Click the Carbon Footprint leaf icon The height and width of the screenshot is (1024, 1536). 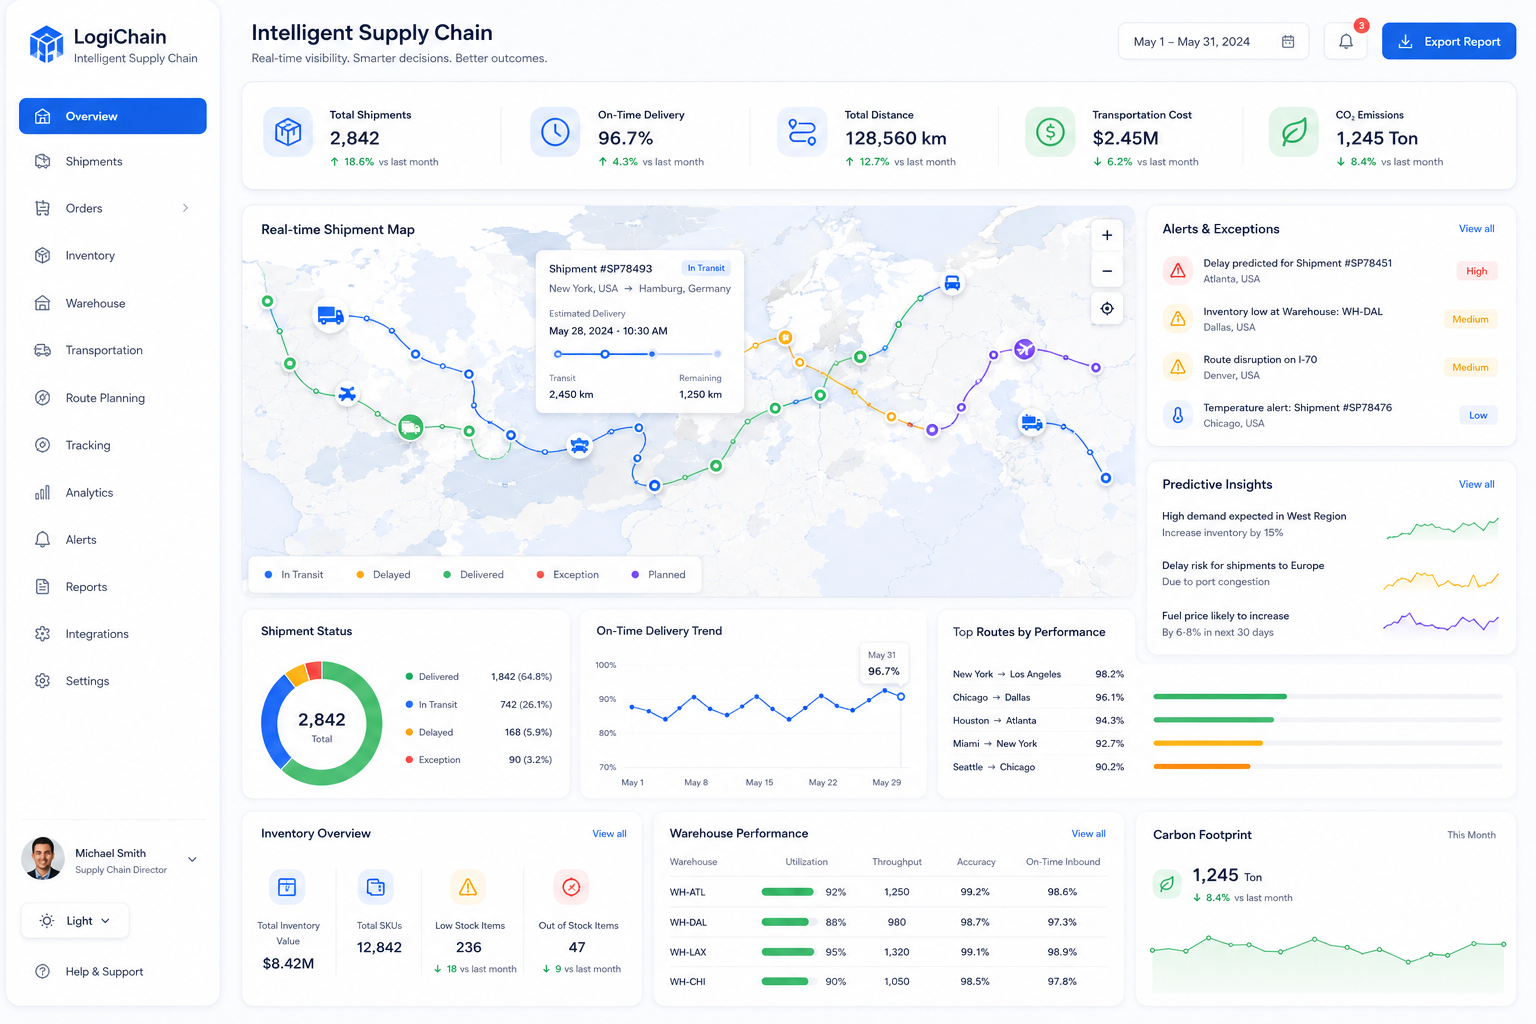click(x=1167, y=884)
